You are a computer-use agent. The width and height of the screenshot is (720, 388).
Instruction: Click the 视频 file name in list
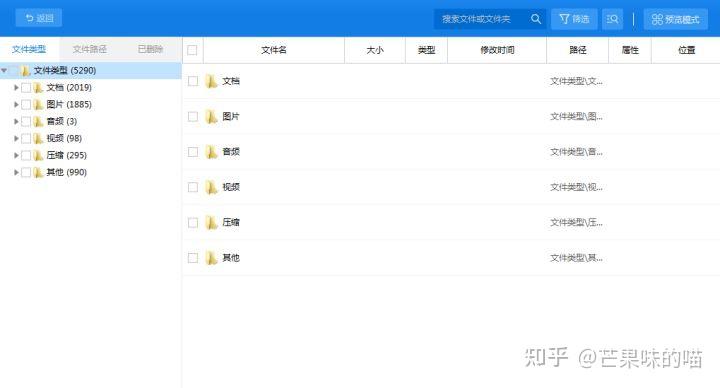click(x=231, y=187)
